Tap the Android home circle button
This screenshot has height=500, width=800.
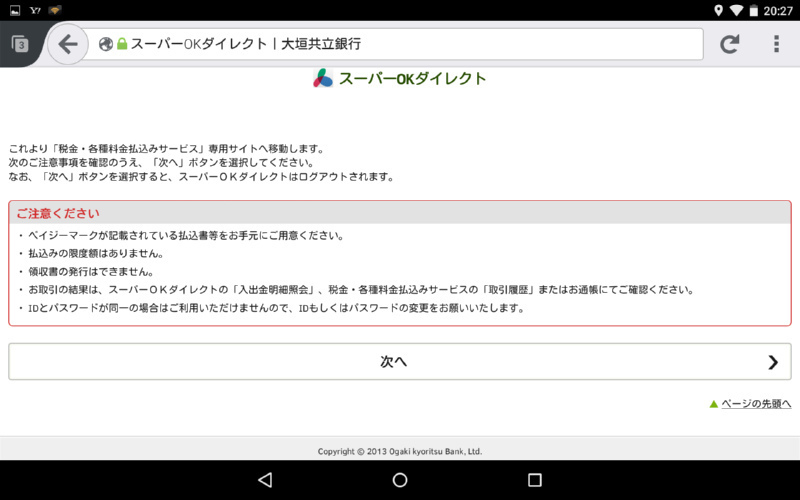(x=400, y=480)
